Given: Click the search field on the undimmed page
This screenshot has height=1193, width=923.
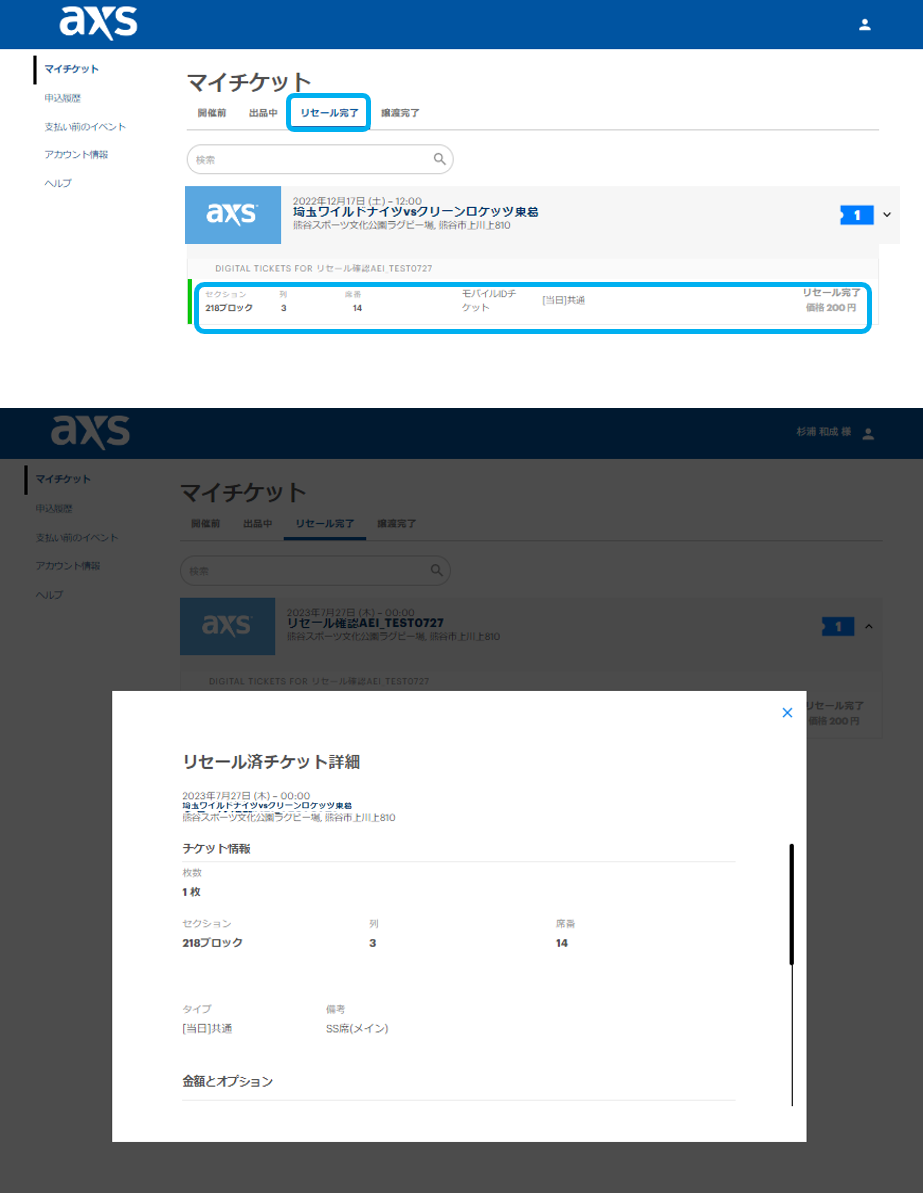Looking at the screenshot, I should (x=310, y=159).
